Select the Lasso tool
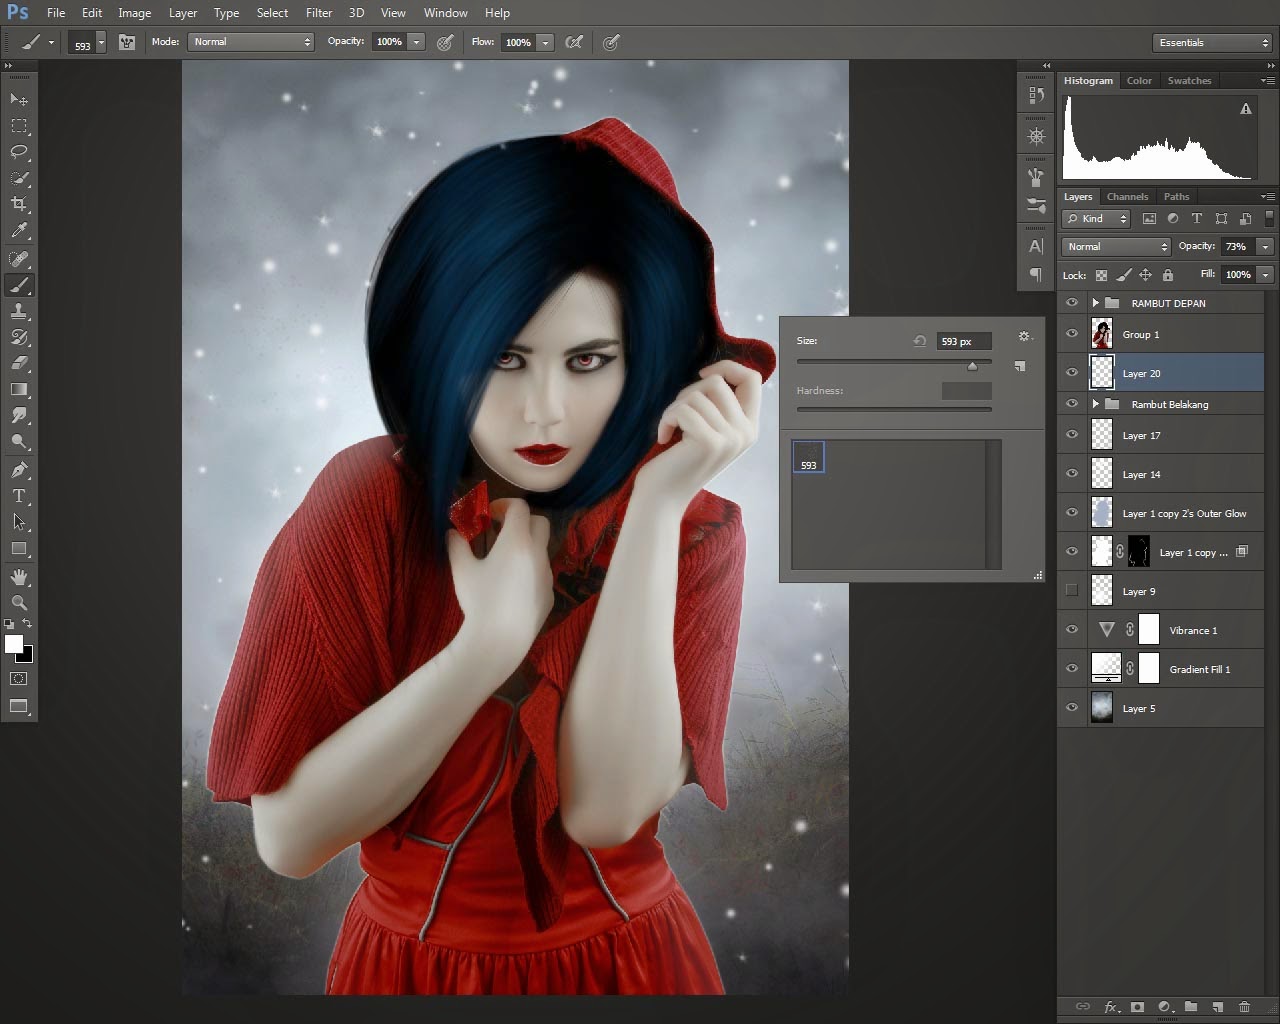Image resolution: width=1280 pixels, height=1024 pixels. coord(19,152)
